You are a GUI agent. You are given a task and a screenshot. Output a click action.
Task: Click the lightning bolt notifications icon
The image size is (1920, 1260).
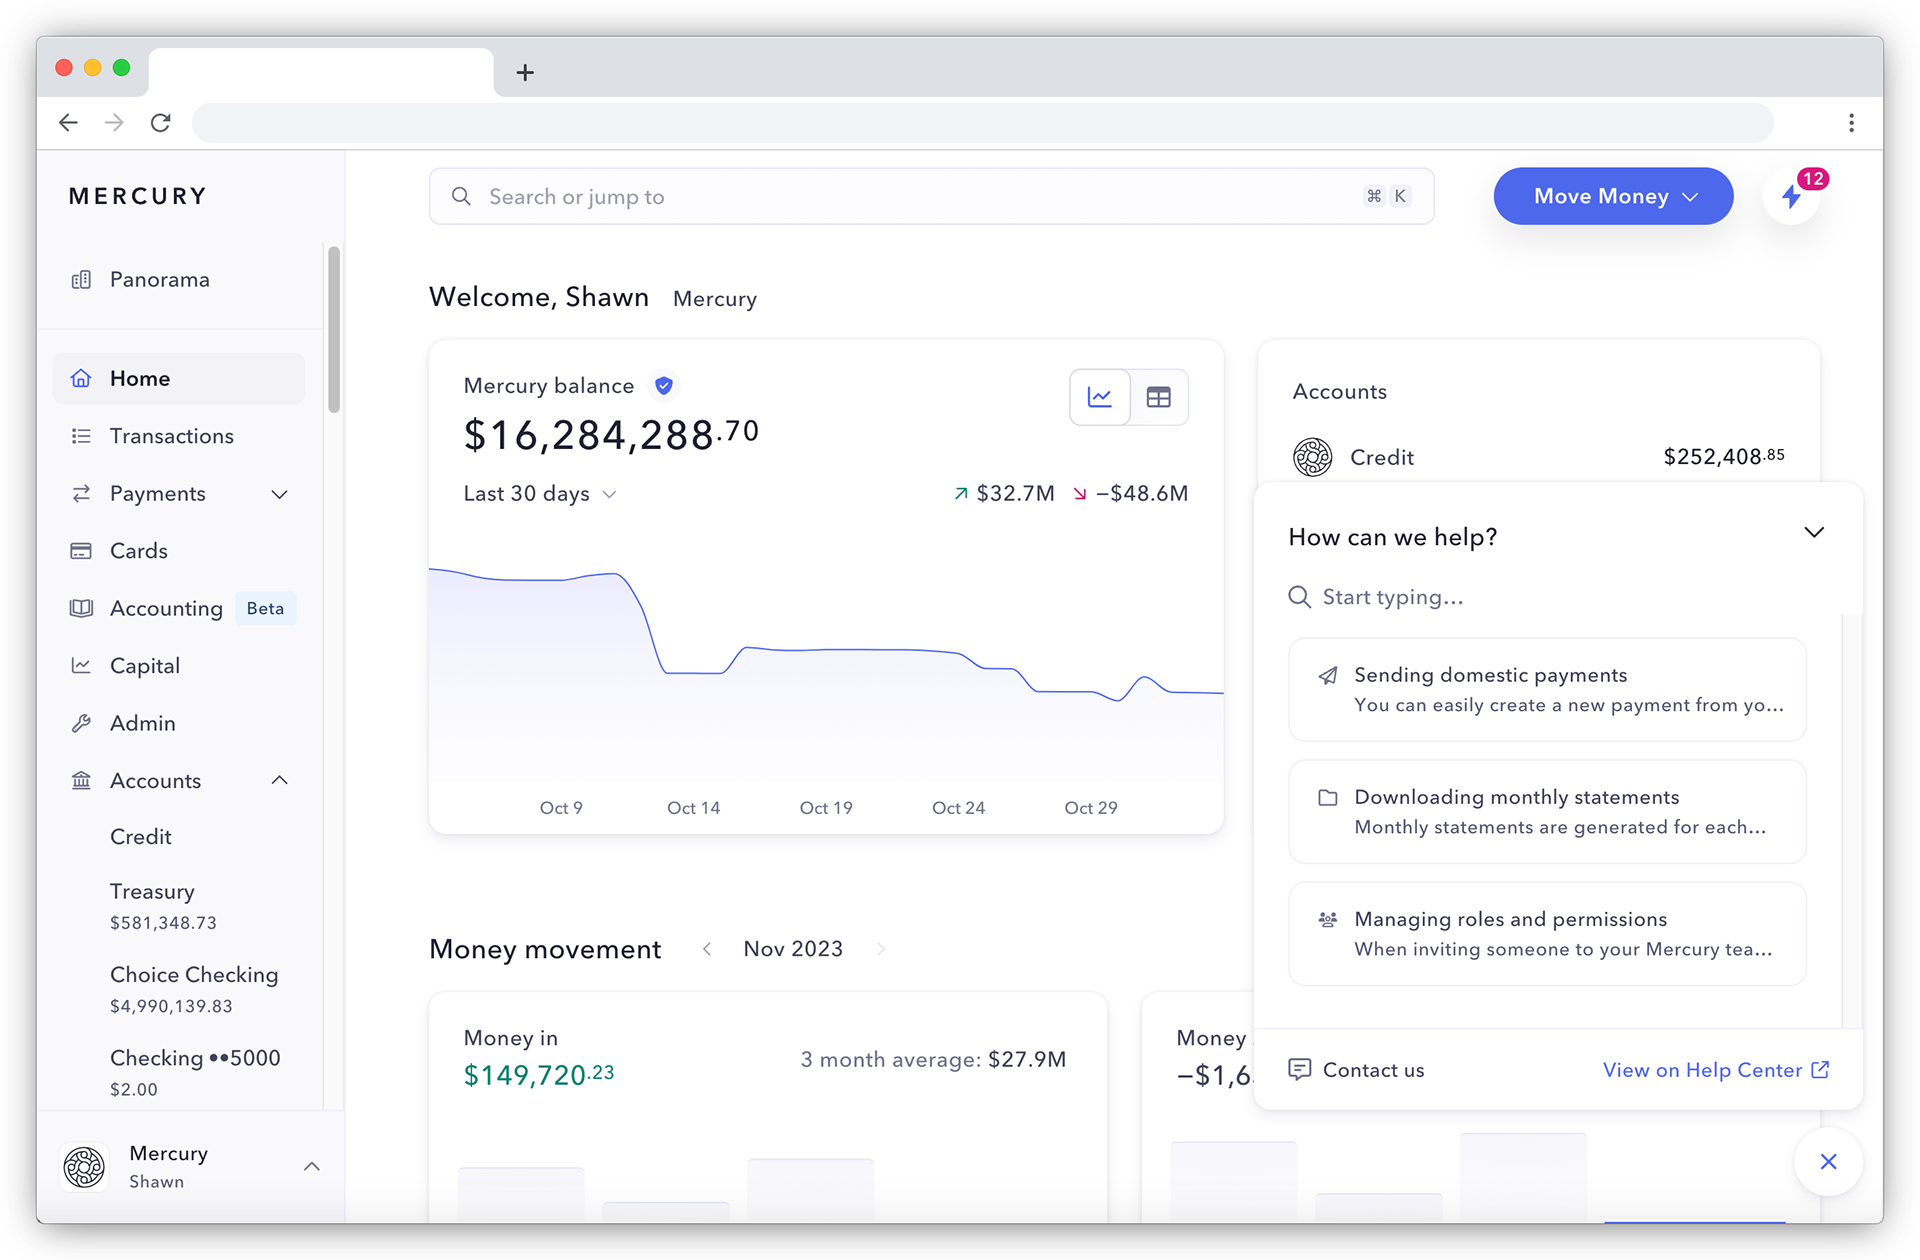tap(1791, 196)
